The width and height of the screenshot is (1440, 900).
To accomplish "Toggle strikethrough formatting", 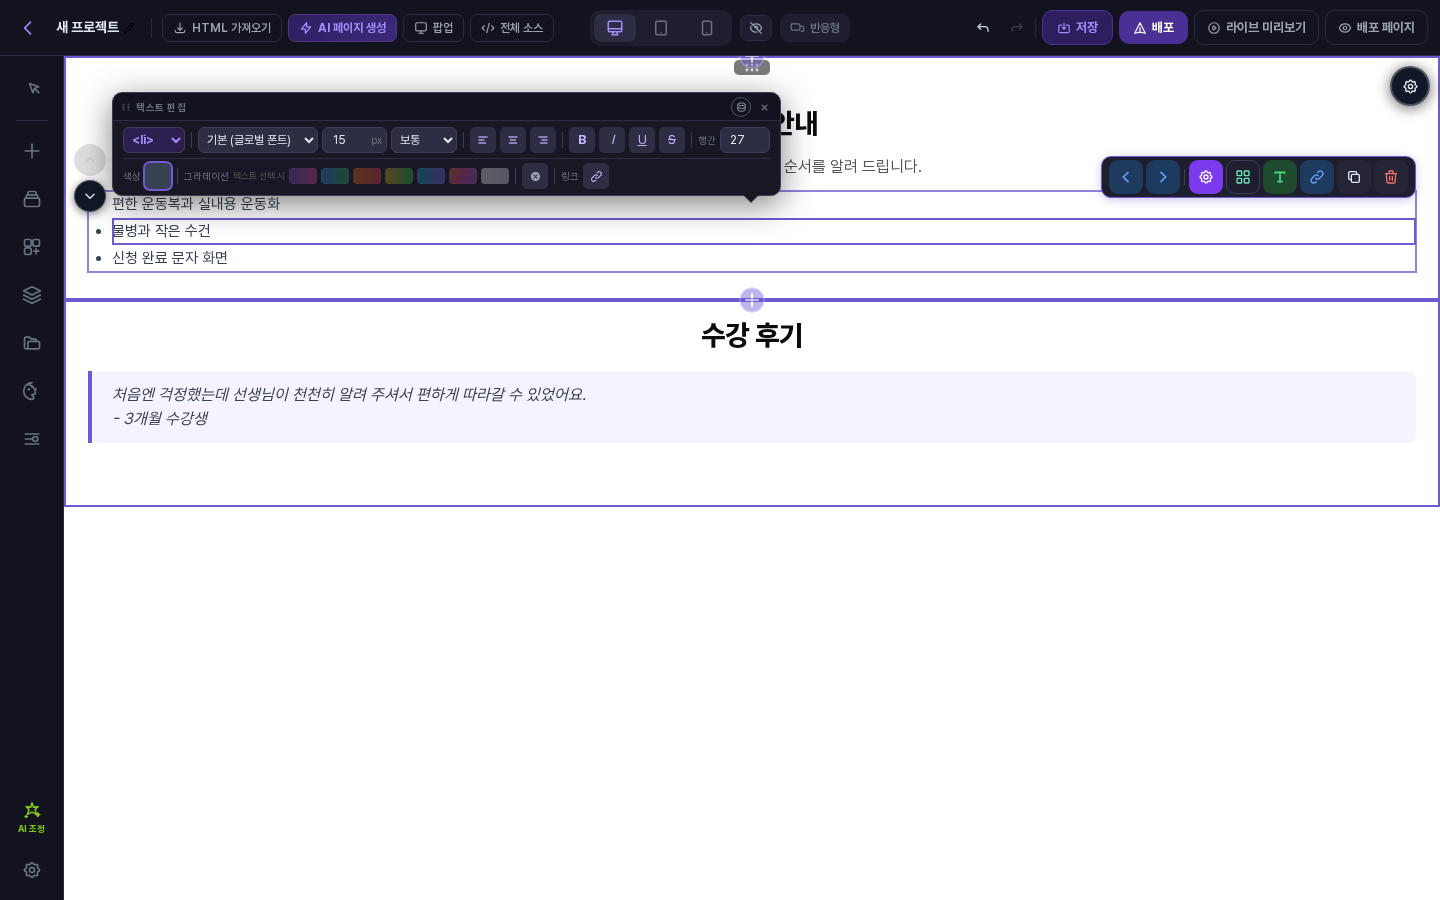I will [672, 140].
